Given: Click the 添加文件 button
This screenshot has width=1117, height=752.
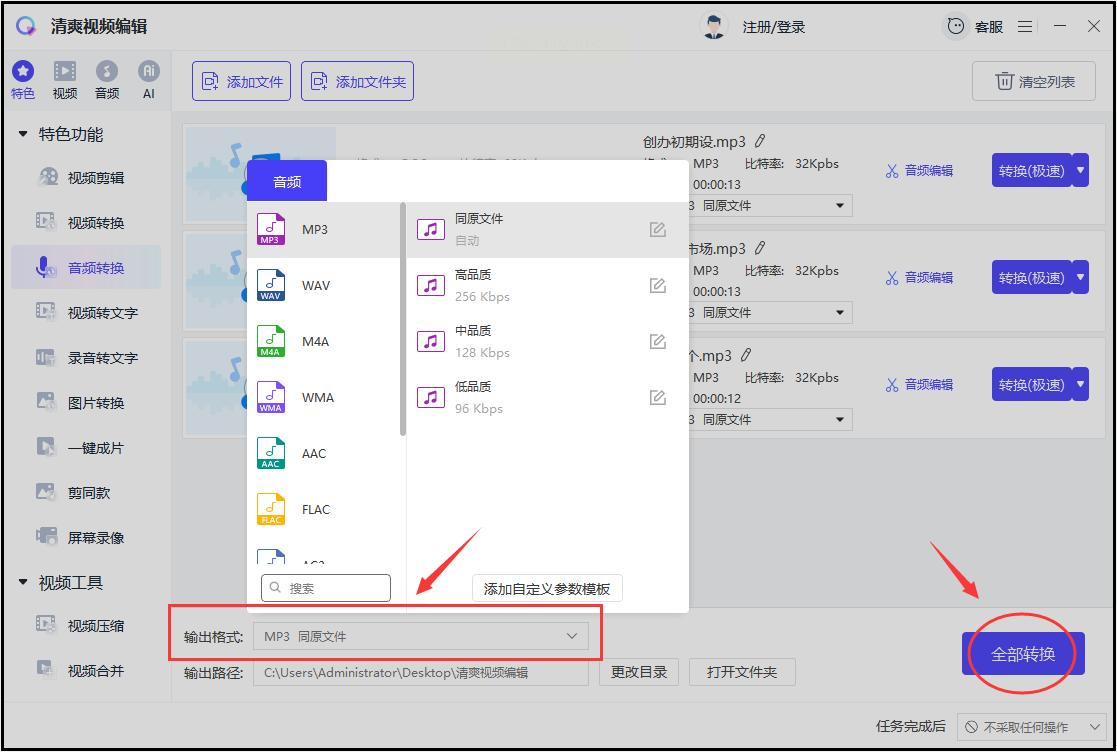Looking at the screenshot, I should (x=241, y=81).
